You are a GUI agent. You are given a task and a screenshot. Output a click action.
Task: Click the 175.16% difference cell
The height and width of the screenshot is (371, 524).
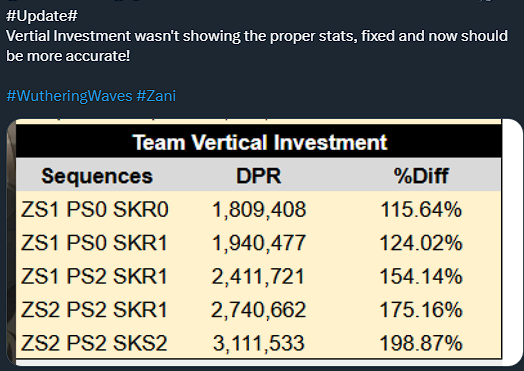point(421,310)
